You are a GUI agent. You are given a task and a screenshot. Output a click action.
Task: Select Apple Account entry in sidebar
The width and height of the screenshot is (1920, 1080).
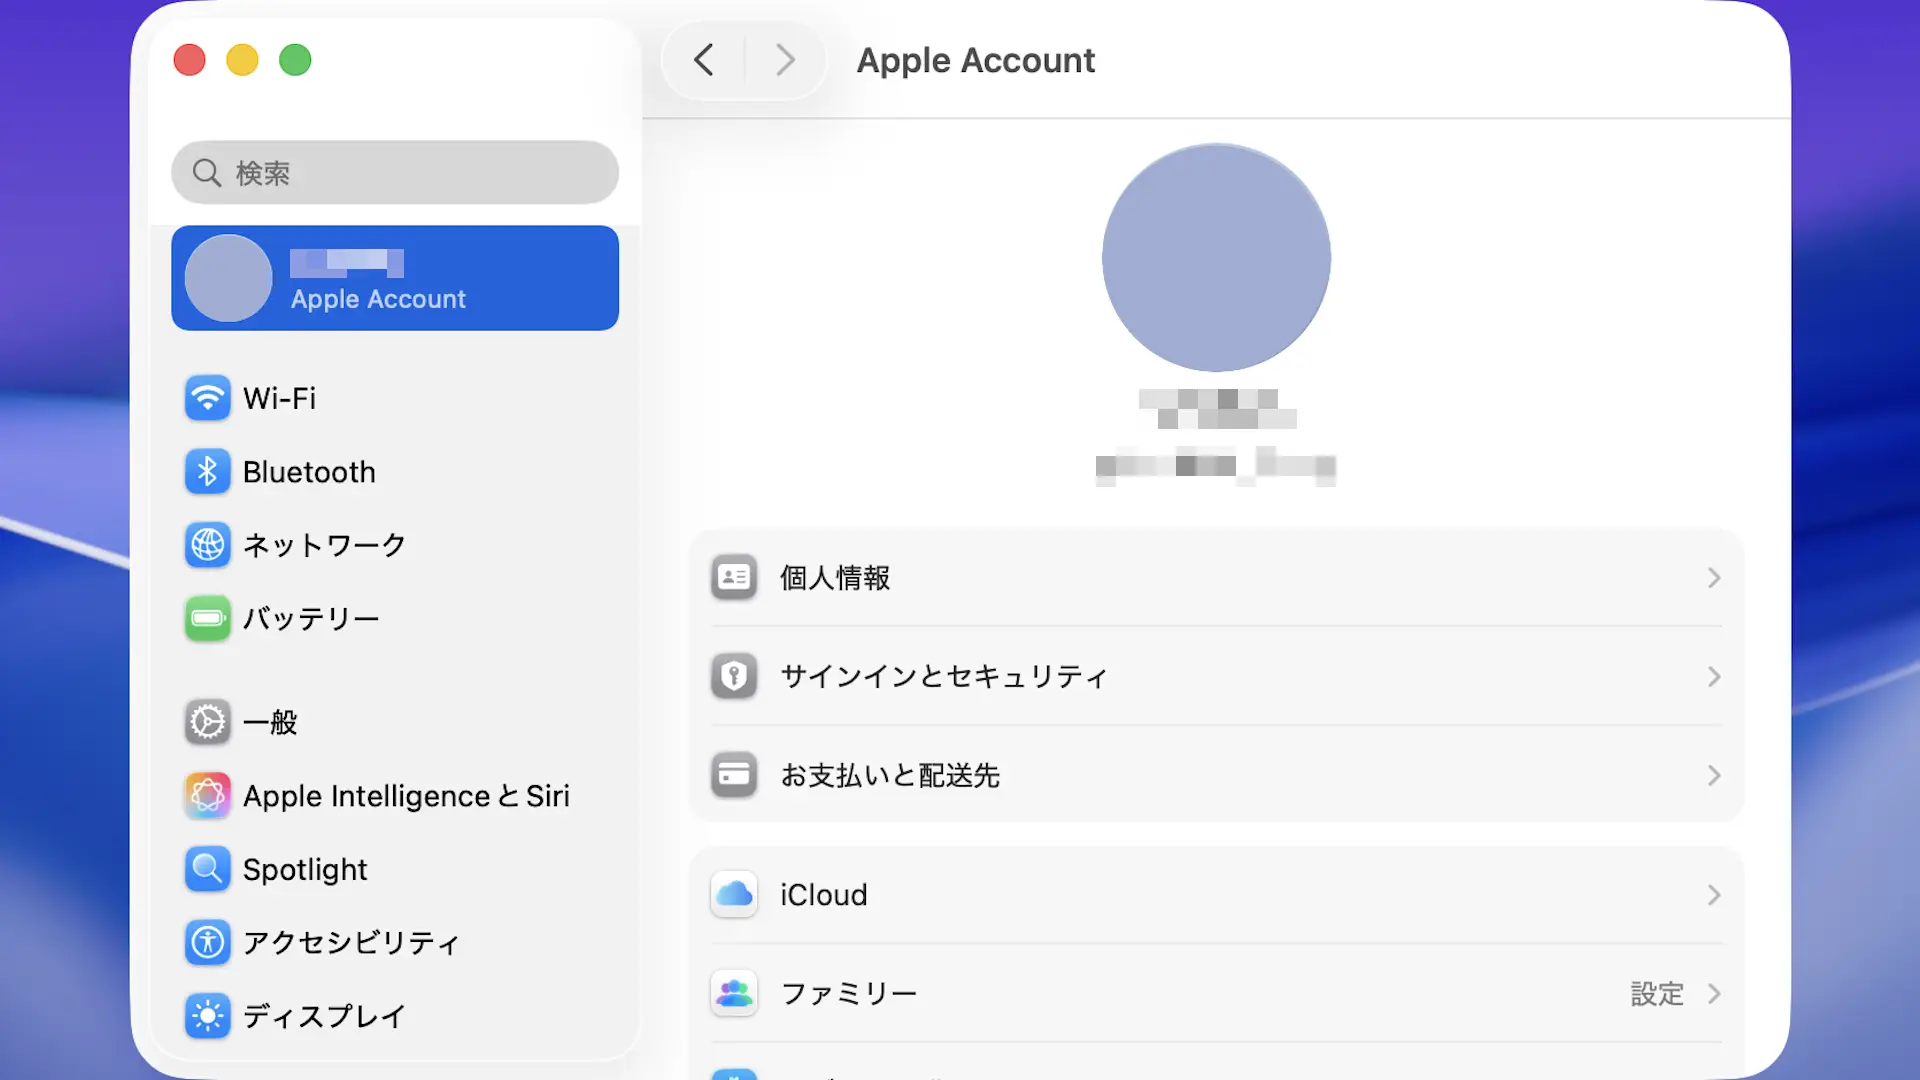[395, 278]
